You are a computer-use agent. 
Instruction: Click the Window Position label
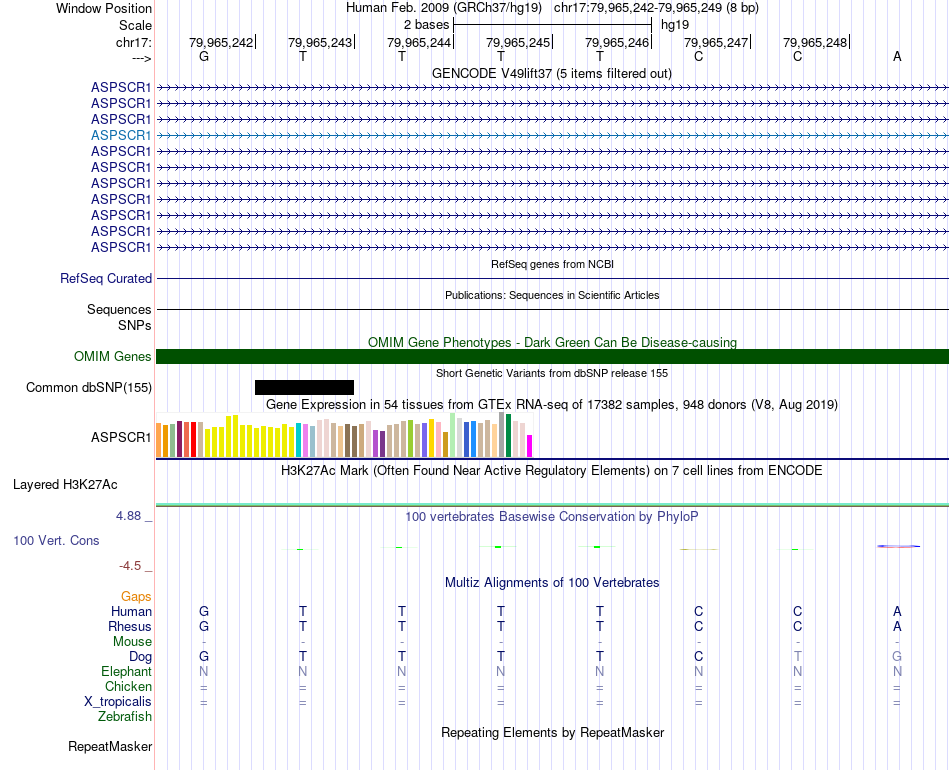click(x=104, y=8)
